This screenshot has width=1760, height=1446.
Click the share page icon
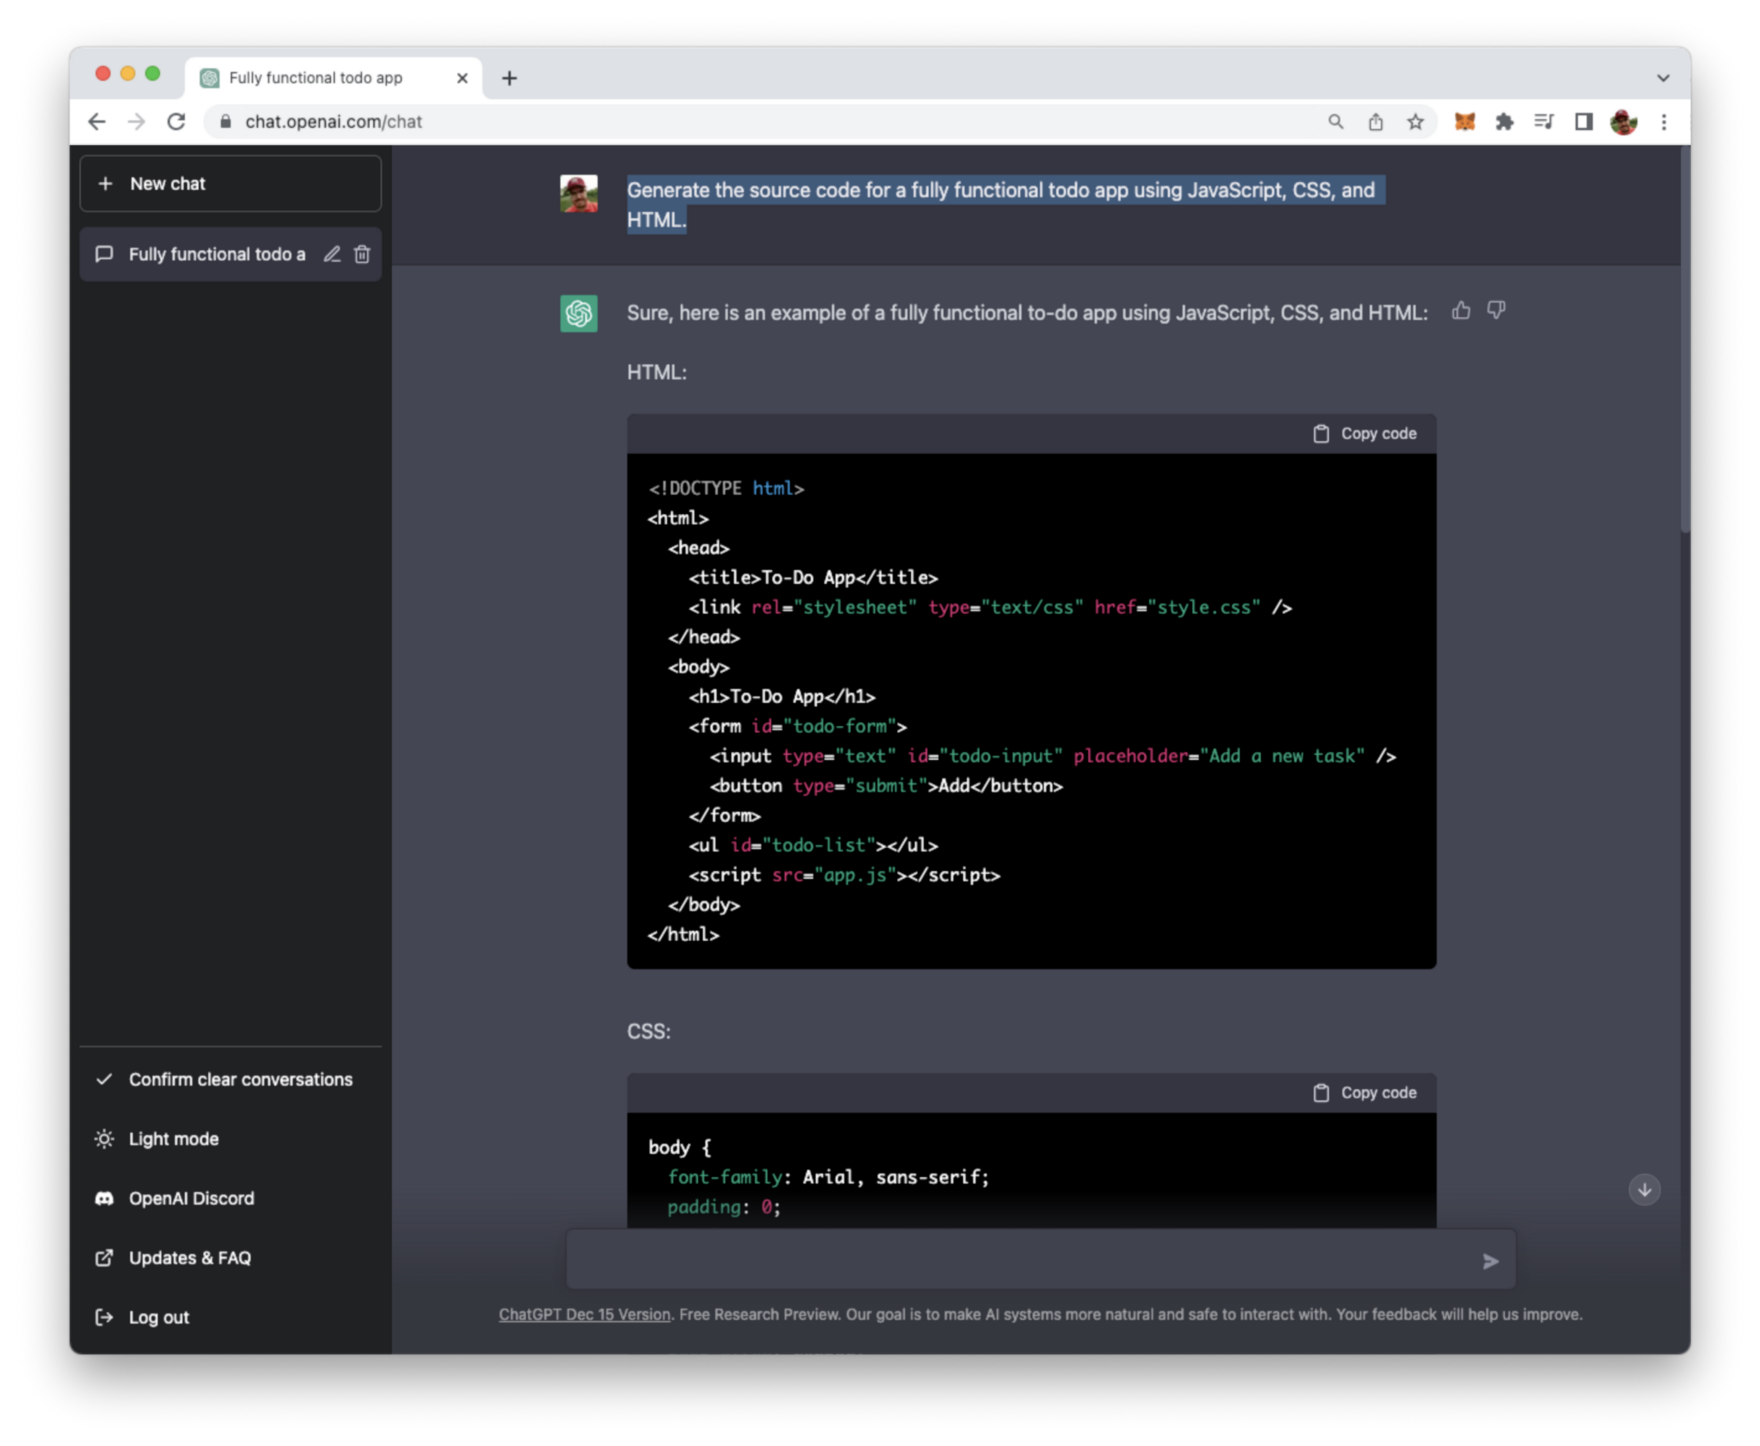point(1376,122)
